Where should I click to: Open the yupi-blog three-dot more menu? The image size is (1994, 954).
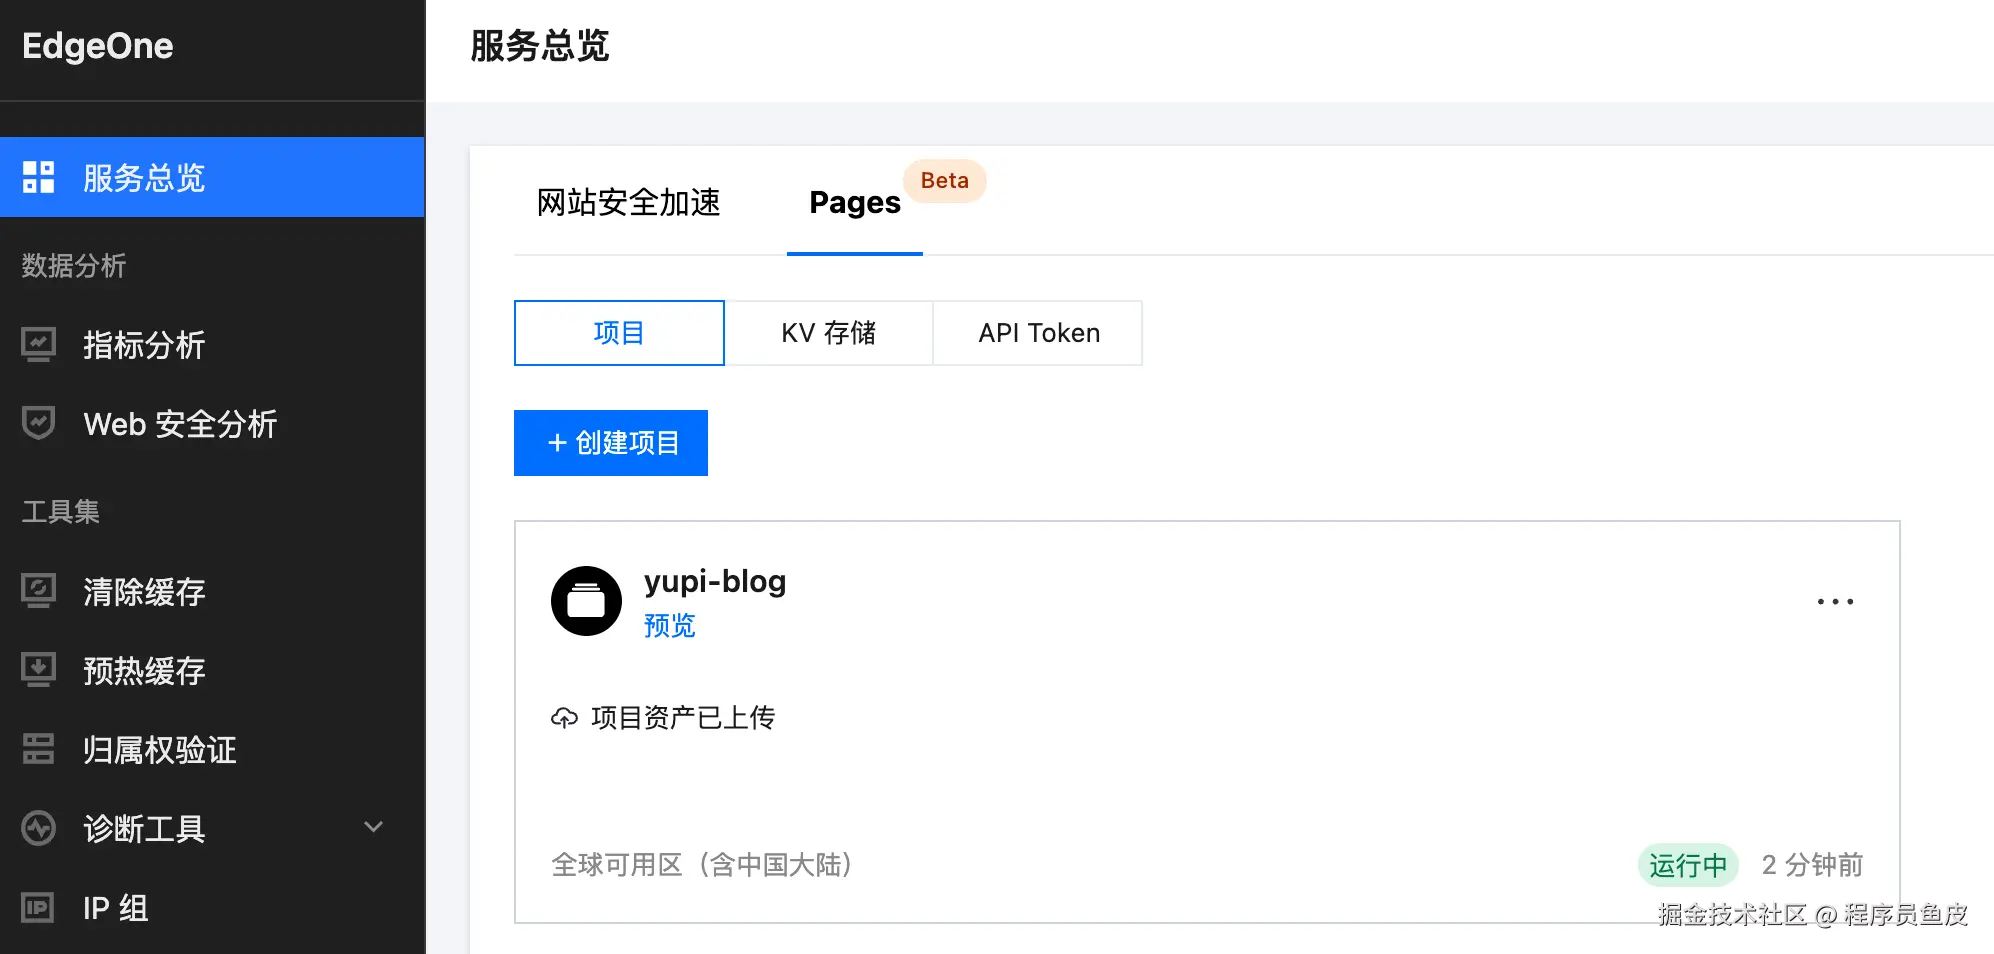tap(1835, 601)
